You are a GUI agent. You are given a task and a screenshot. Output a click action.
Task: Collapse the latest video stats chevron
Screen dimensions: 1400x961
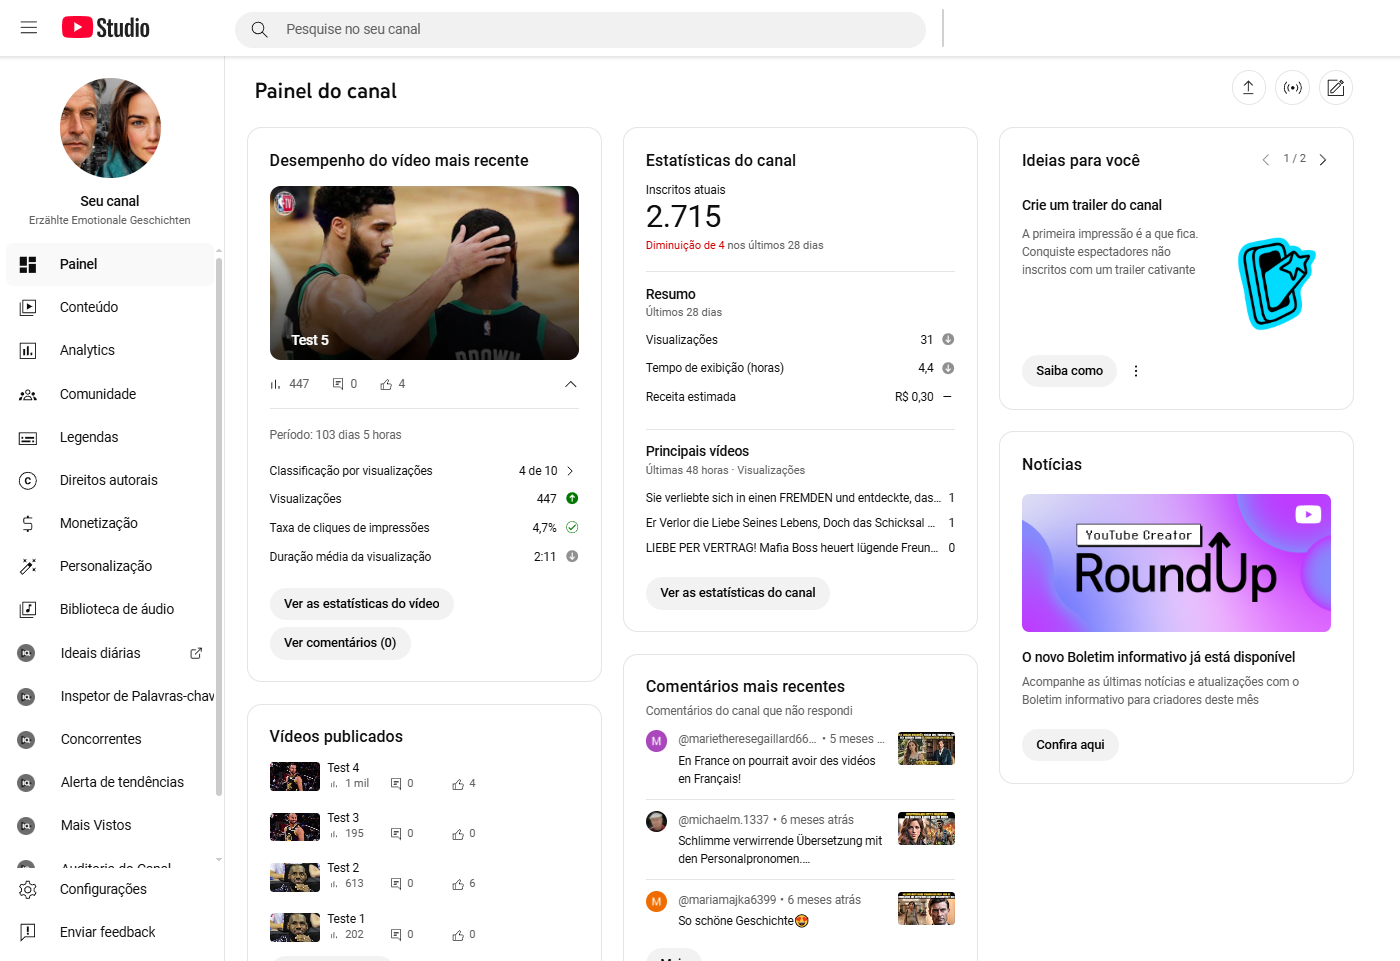click(x=571, y=384)
